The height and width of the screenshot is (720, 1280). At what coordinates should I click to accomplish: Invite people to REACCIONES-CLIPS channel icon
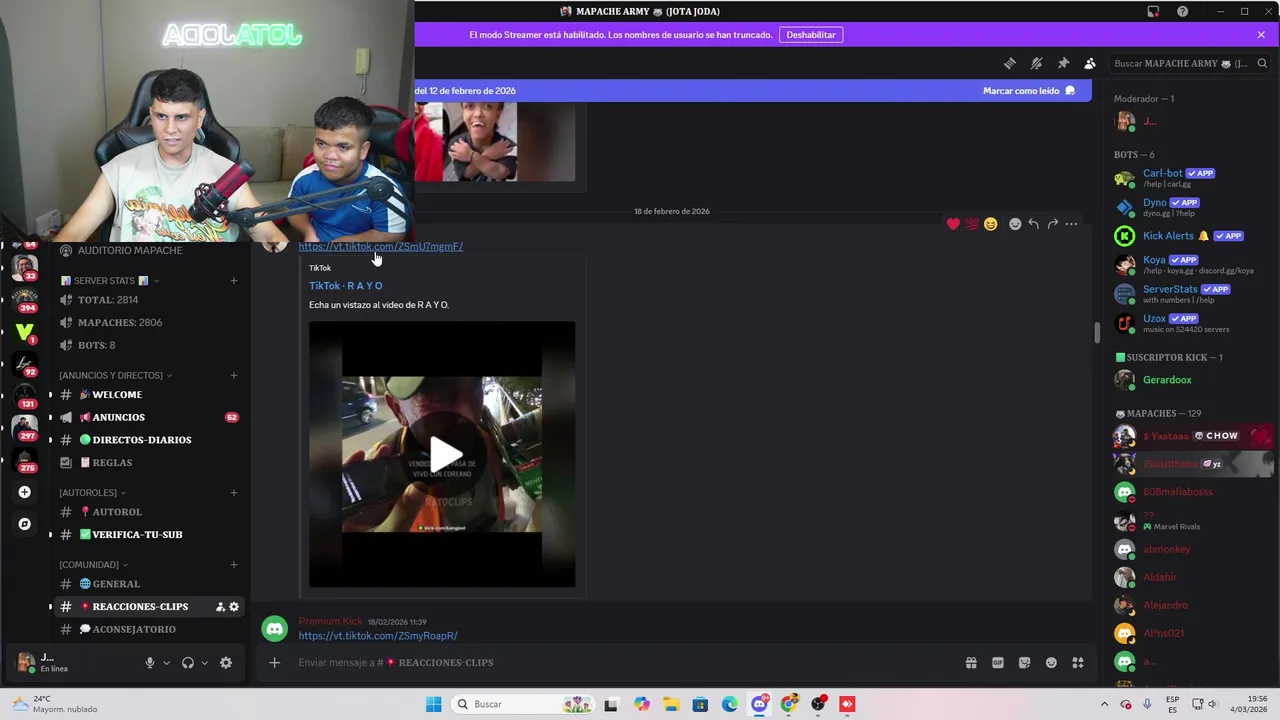pos(220,607)
